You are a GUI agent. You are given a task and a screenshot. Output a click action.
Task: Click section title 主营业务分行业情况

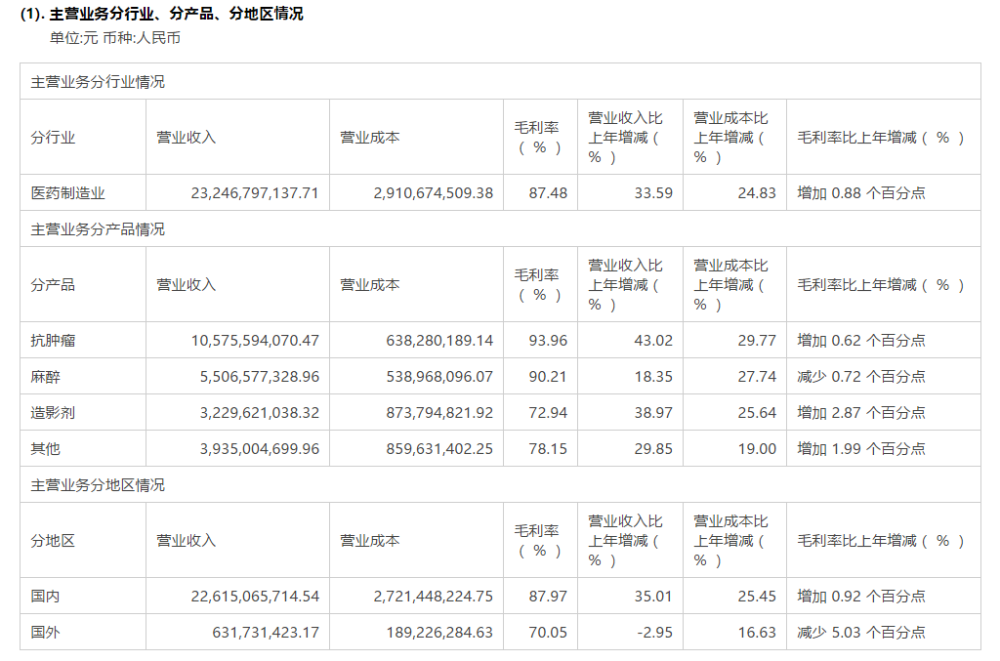pos(98,82)
